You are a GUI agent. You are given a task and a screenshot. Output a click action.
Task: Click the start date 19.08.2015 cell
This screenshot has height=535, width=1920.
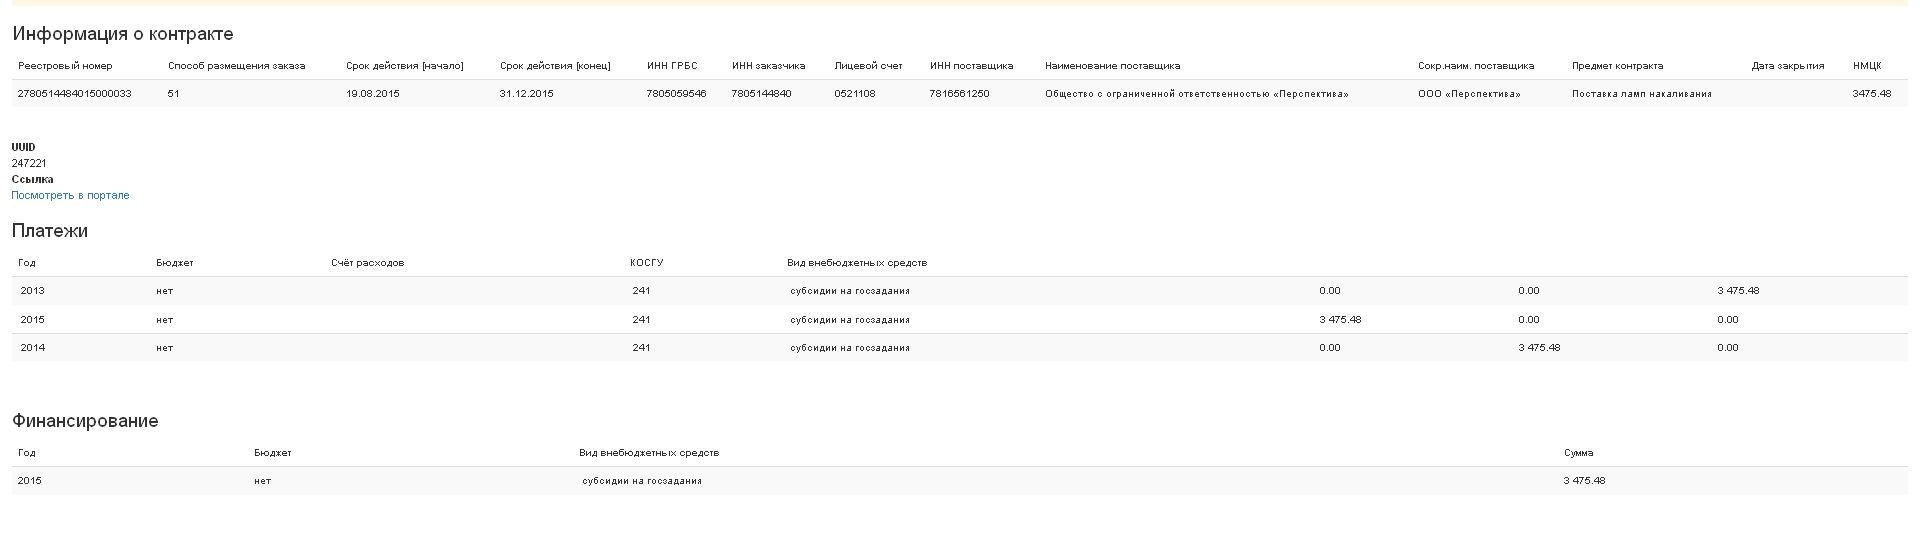click(372, 94)
